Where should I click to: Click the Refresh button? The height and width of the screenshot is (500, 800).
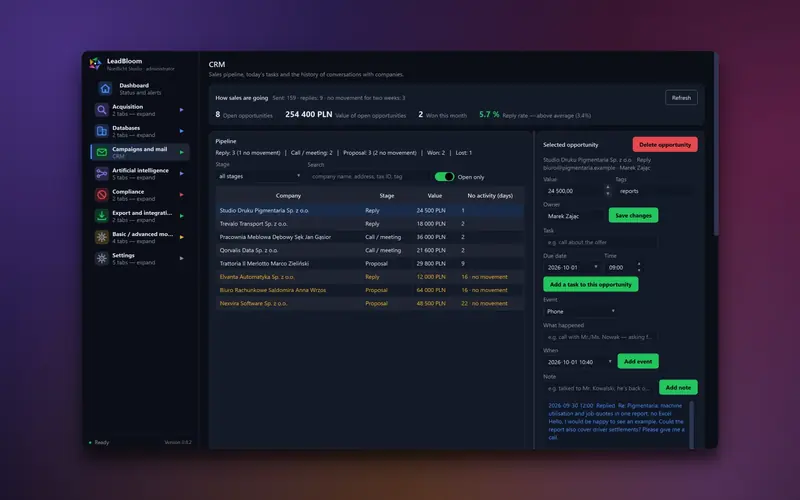(x=681, y=97)
